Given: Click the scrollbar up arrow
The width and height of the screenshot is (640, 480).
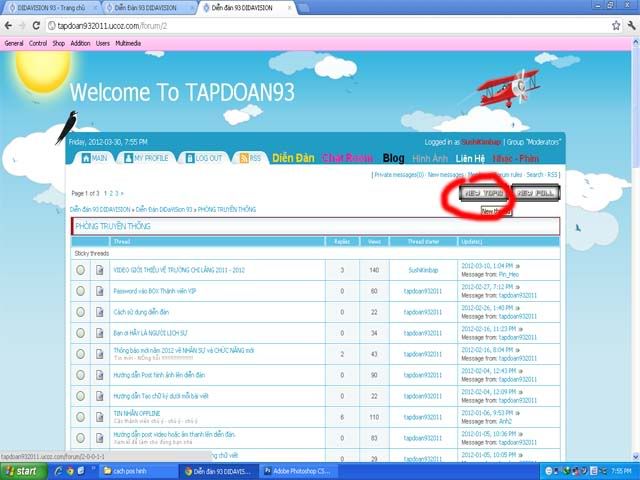Looking at the screenshot, I should point(636,41).
